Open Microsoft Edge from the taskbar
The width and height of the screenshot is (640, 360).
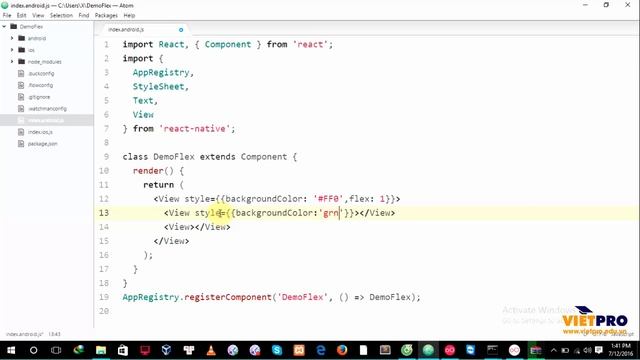321,350
